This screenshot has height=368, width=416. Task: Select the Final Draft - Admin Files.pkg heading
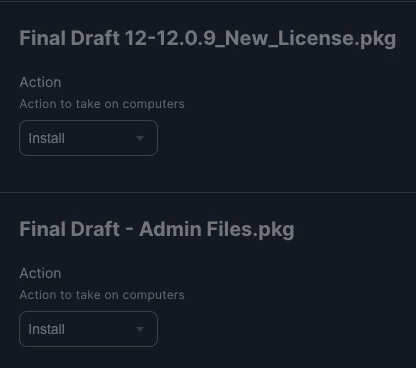click(x=157, y=230)
